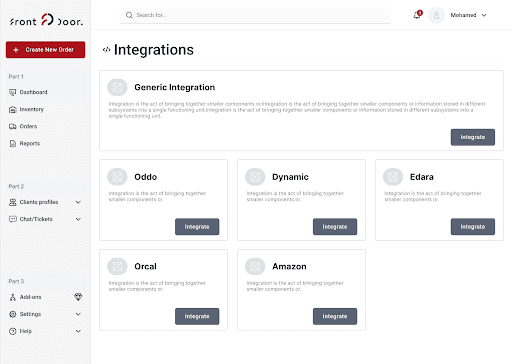Click the Add-ons sidebar icon

[x=13, y=297]
